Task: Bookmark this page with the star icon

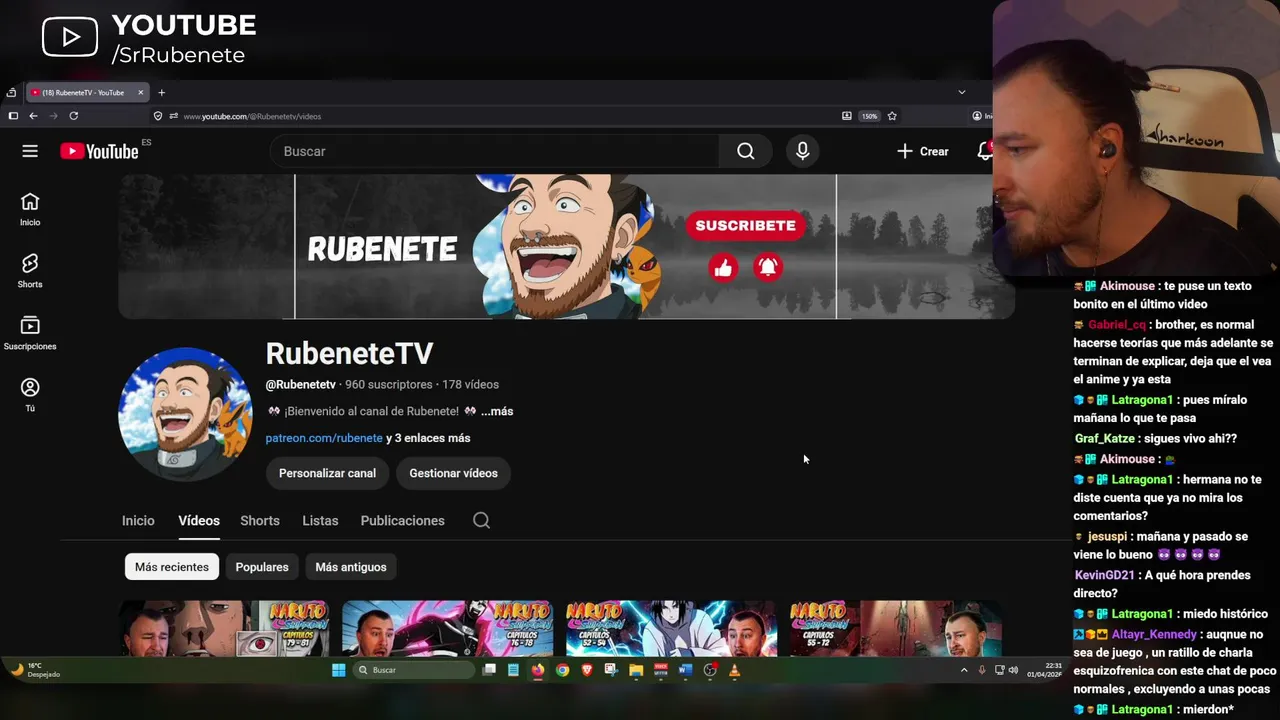Action: coord(892,116)
